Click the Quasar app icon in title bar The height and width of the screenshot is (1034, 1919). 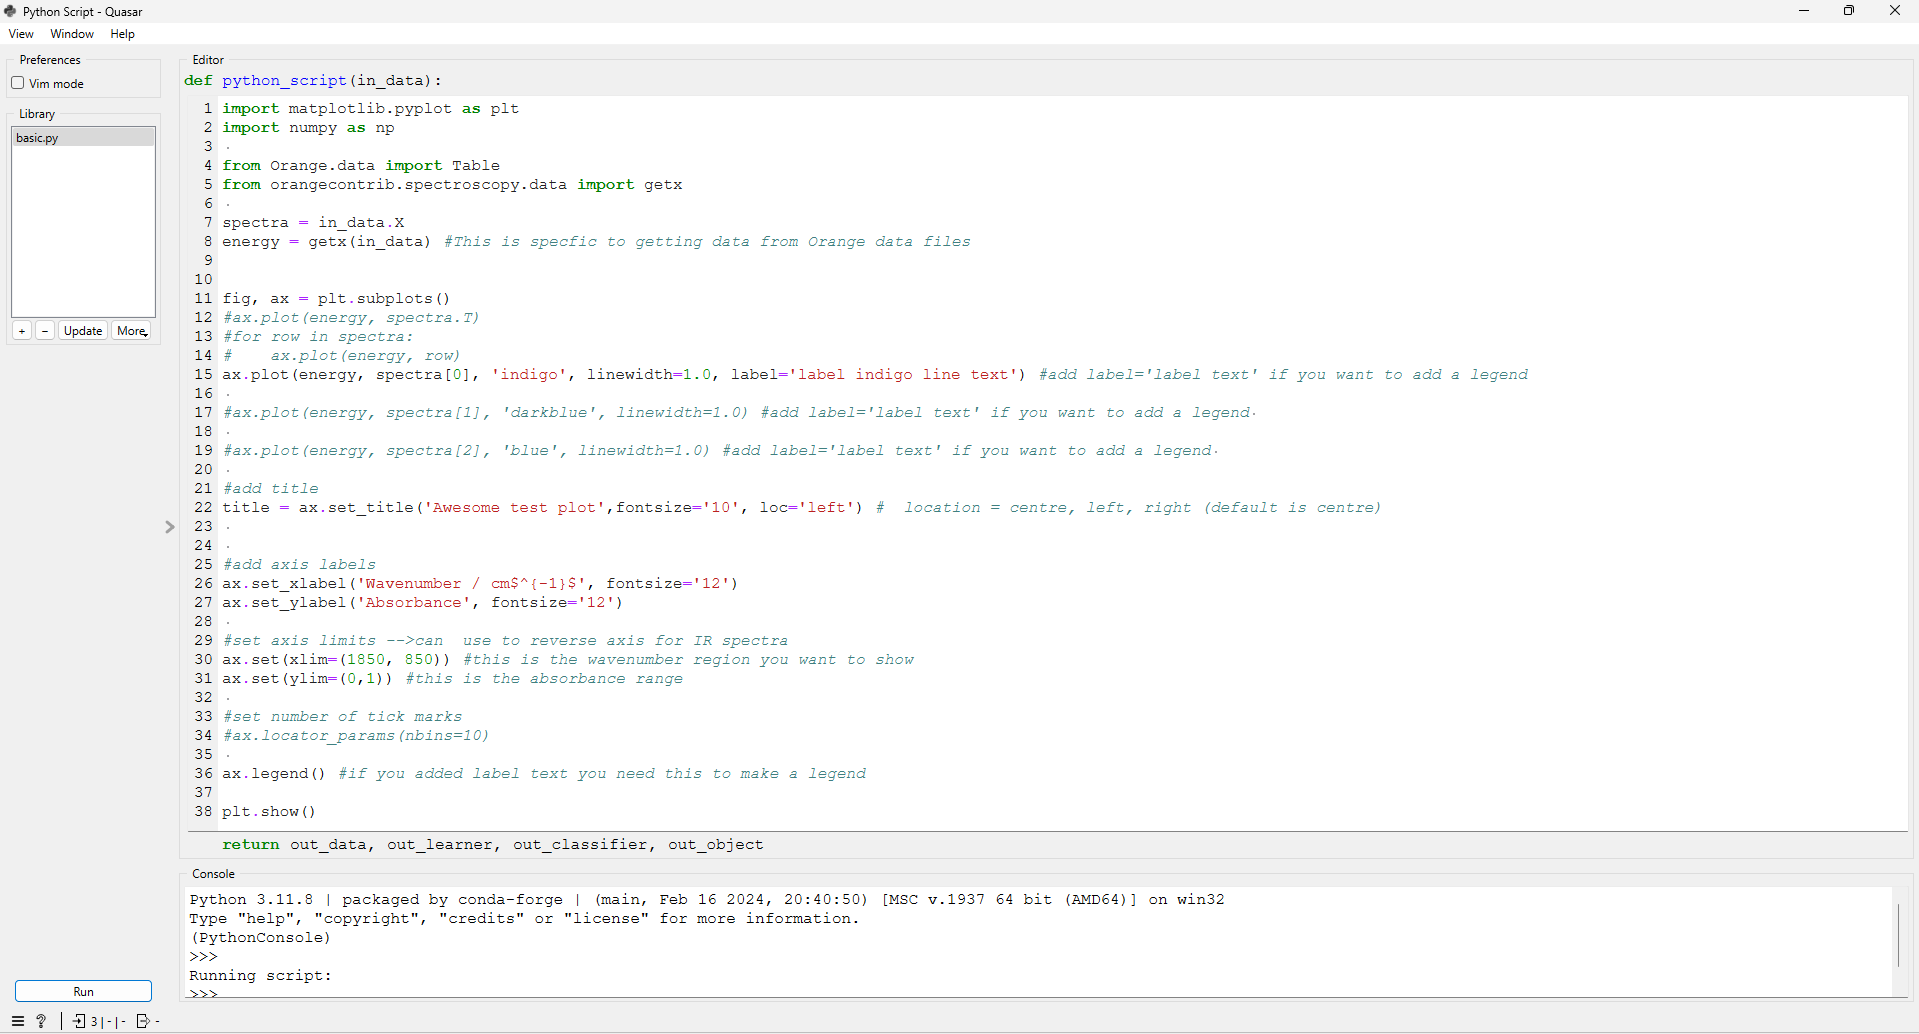tap(10, 11)
